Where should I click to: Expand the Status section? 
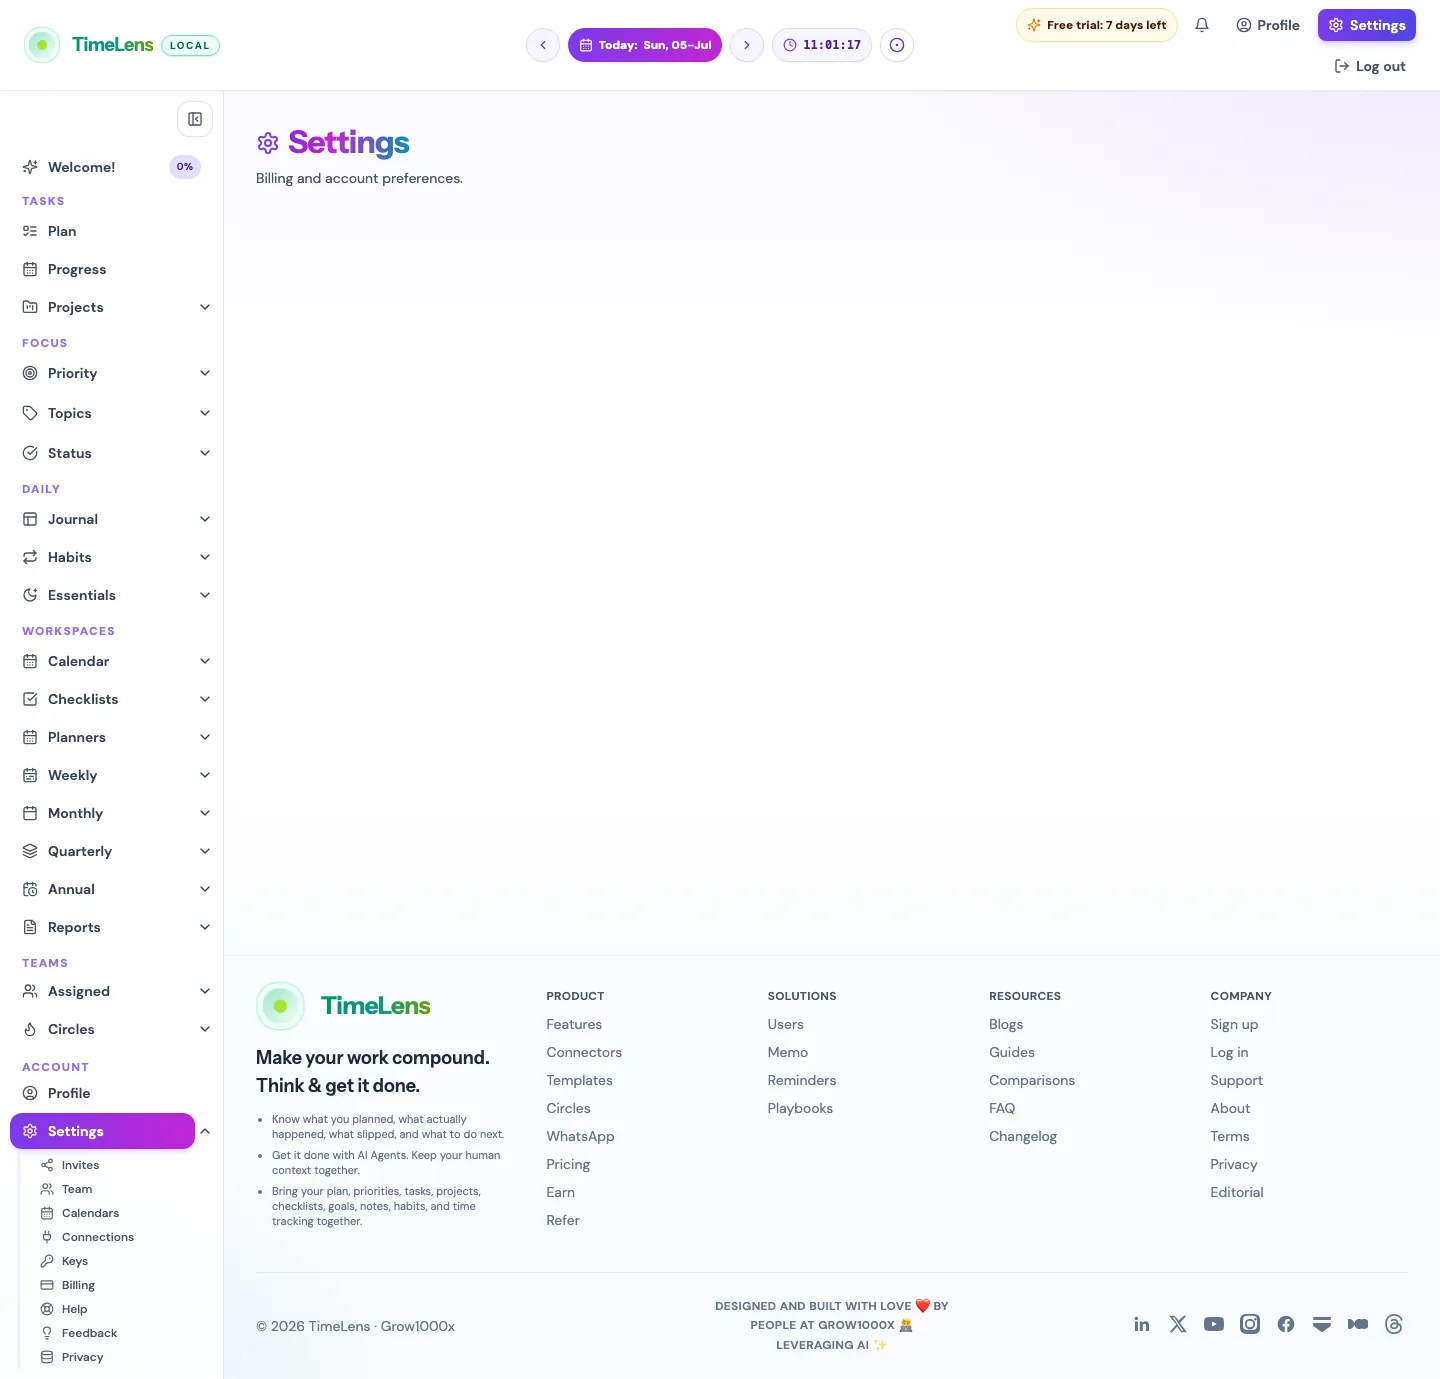(205, 453)
